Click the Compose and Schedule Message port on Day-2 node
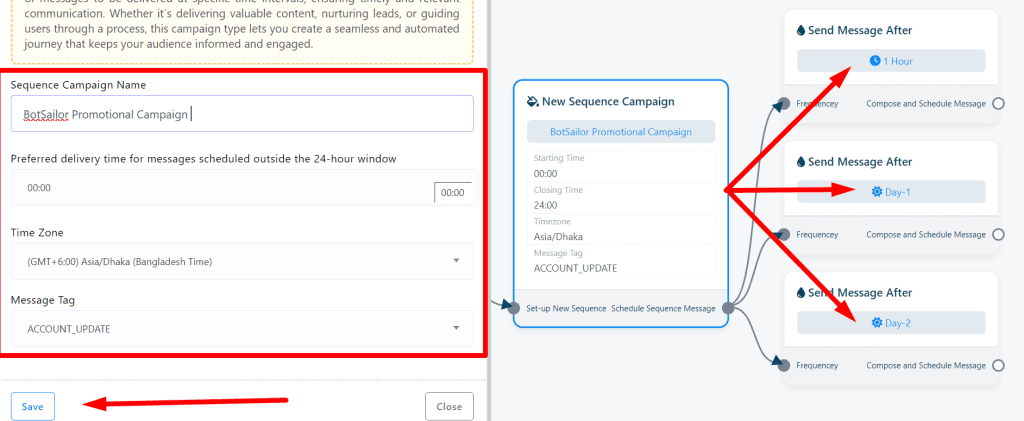The width and height of the screenshot is (1024, 421). click(x=997, y=366)
